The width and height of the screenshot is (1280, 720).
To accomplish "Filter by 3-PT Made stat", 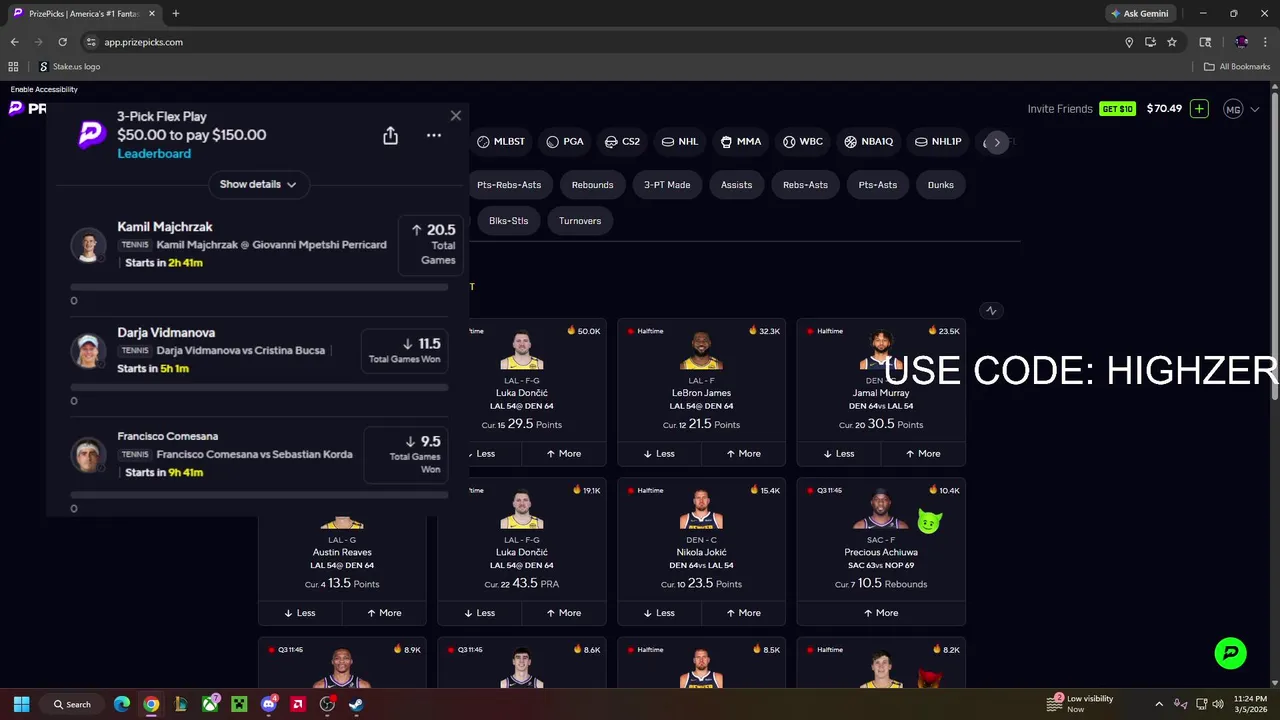I will click(x=667, y=185).
